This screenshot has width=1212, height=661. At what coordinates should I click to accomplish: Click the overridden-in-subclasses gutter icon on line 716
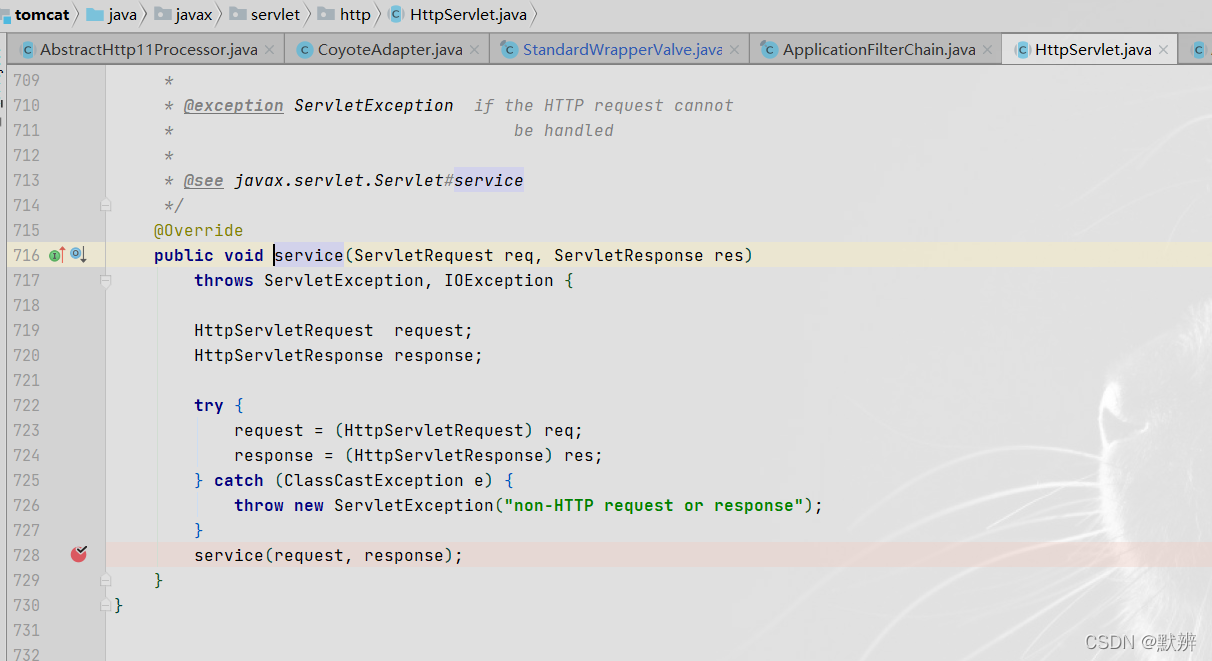[x=79, y=255]
